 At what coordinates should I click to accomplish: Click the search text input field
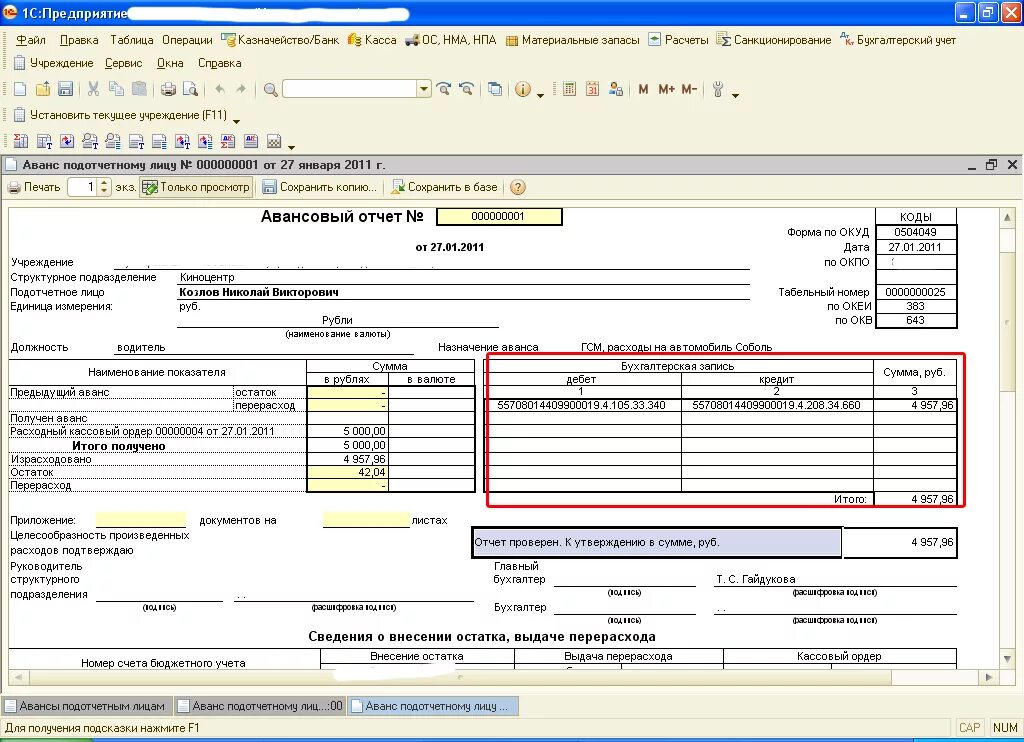pyautogui.click(x=350, y=89)
